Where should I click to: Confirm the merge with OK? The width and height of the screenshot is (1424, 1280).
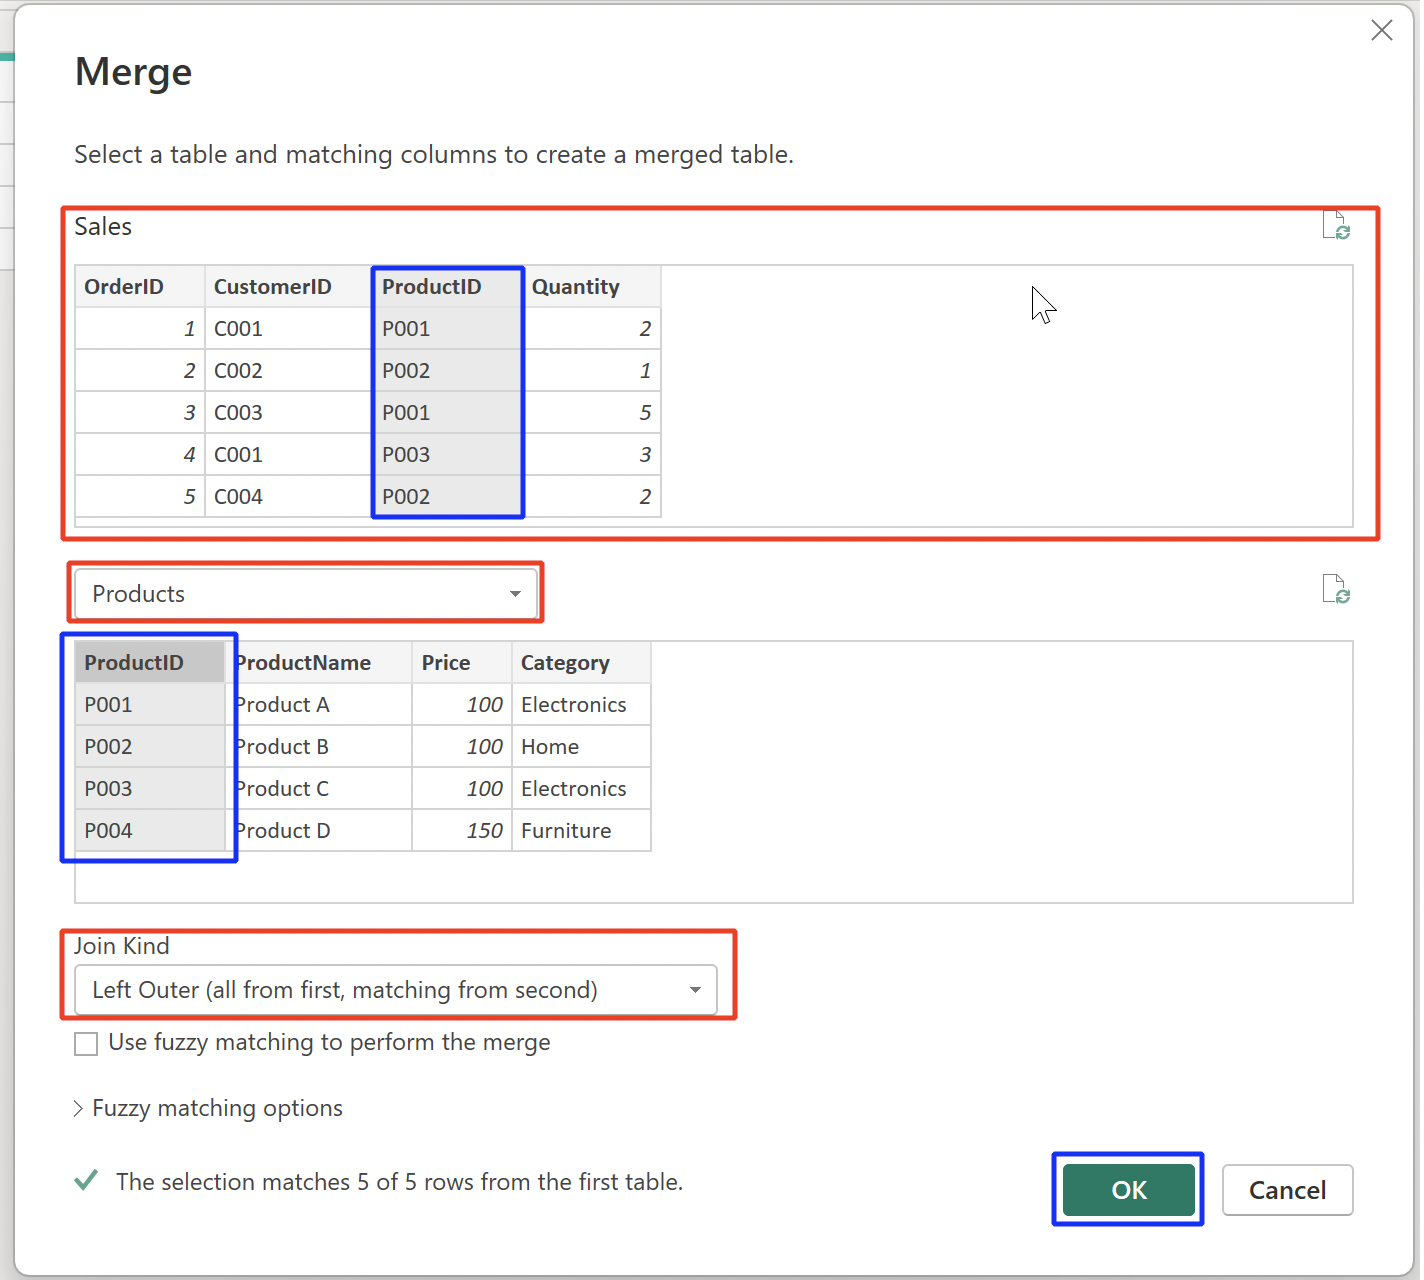click(x=1129, y=1190)
